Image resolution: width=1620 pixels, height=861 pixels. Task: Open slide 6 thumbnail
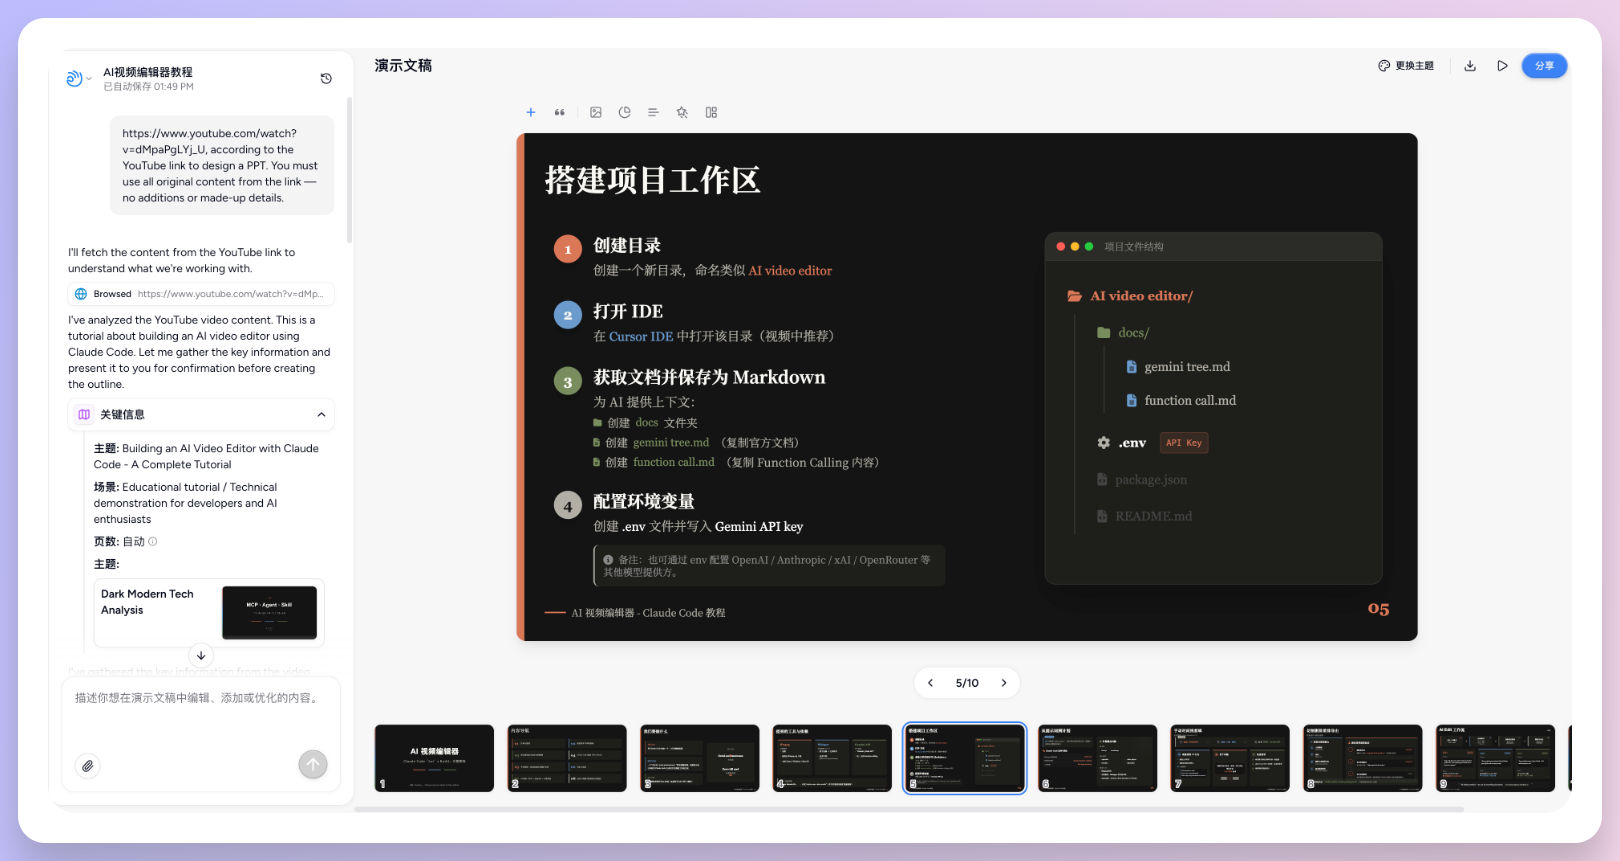coord(1097,758)
